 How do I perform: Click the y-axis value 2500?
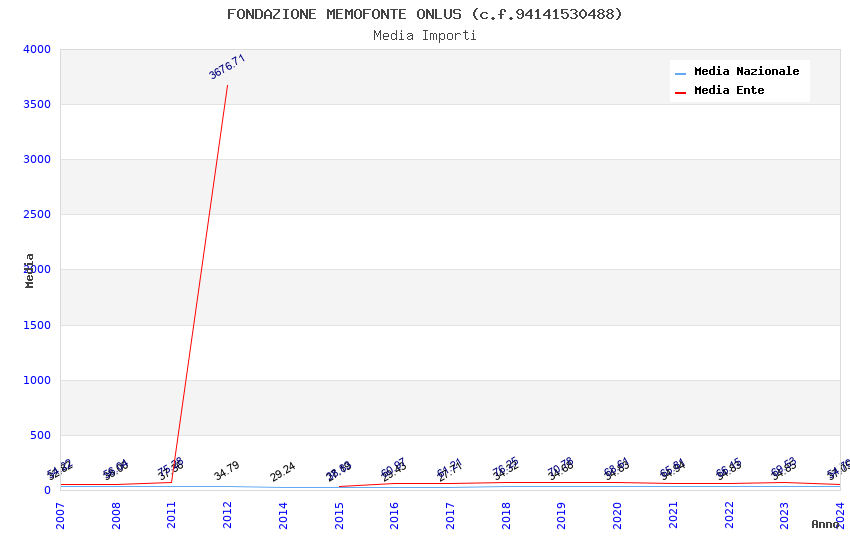pyautogui.click(x=37, y=214)
